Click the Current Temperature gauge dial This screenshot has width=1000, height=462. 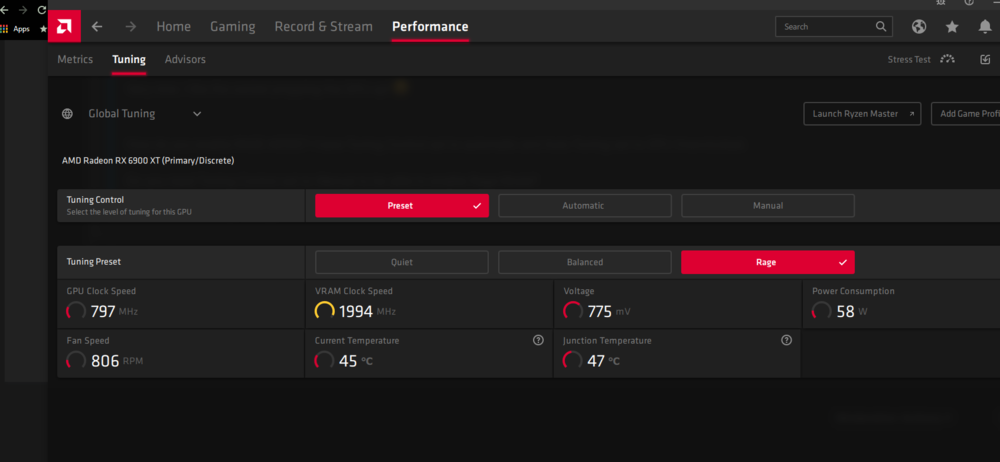(x=325, y=361)
